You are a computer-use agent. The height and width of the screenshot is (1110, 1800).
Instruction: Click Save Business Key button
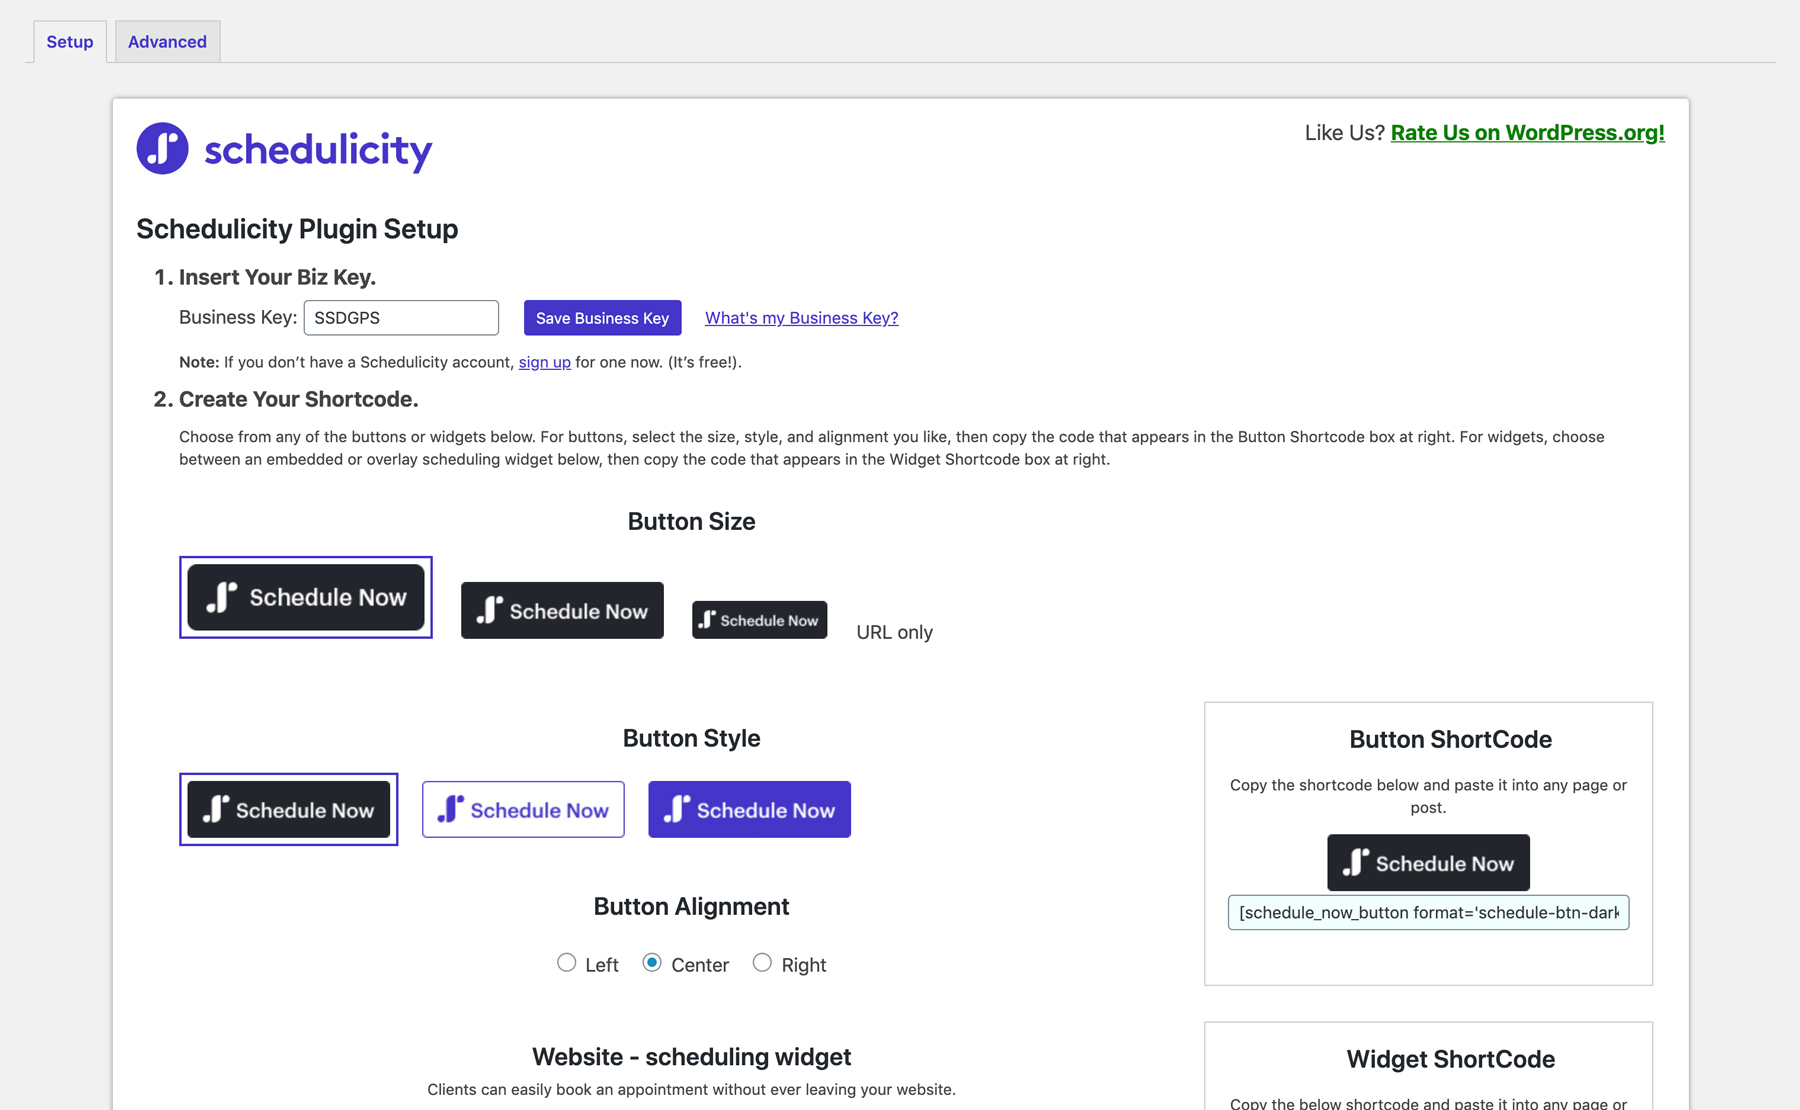[x=602, y=318]
